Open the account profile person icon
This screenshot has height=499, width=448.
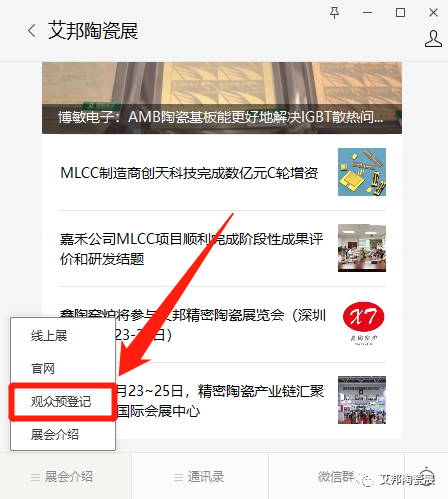click(433, 38)
